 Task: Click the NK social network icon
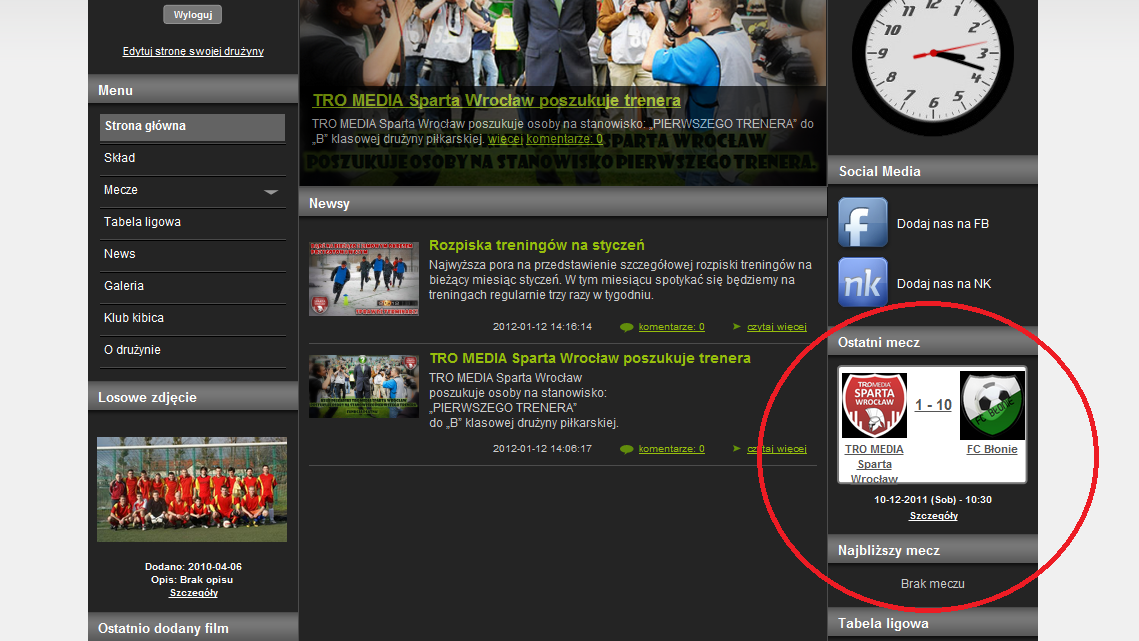click(x=863, y=282)
